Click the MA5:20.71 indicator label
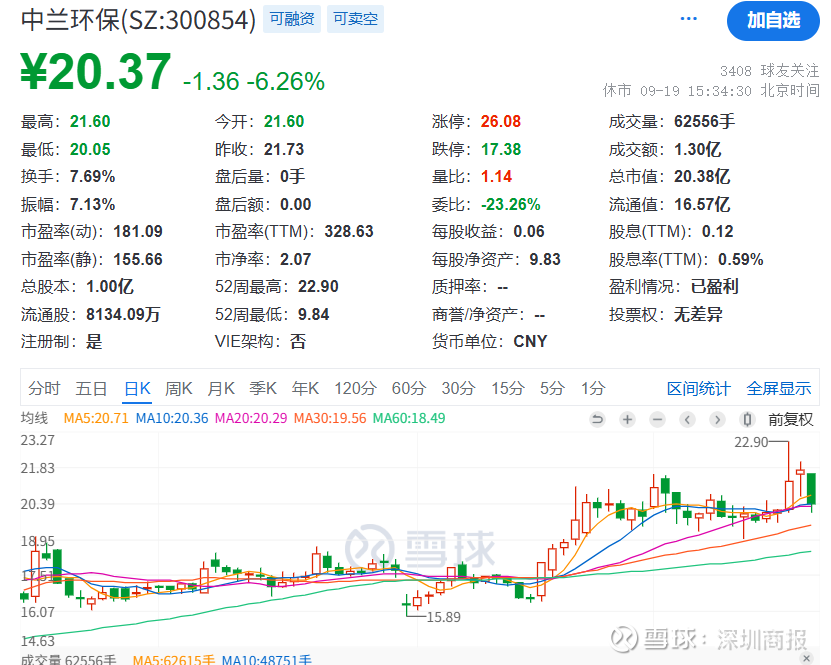Viewport: 831px width, 665px height. point(96,418)
